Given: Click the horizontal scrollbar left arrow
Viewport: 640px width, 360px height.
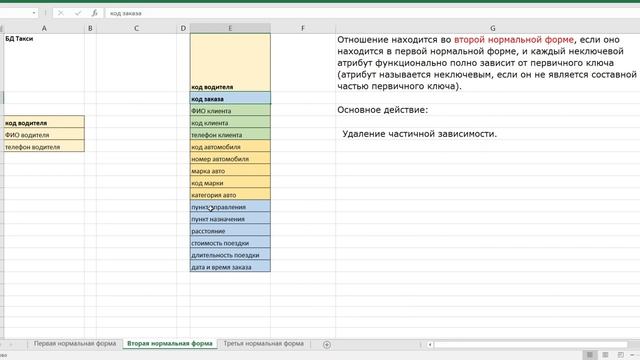Looking at the screenshot, I should (x=430, y=344).
